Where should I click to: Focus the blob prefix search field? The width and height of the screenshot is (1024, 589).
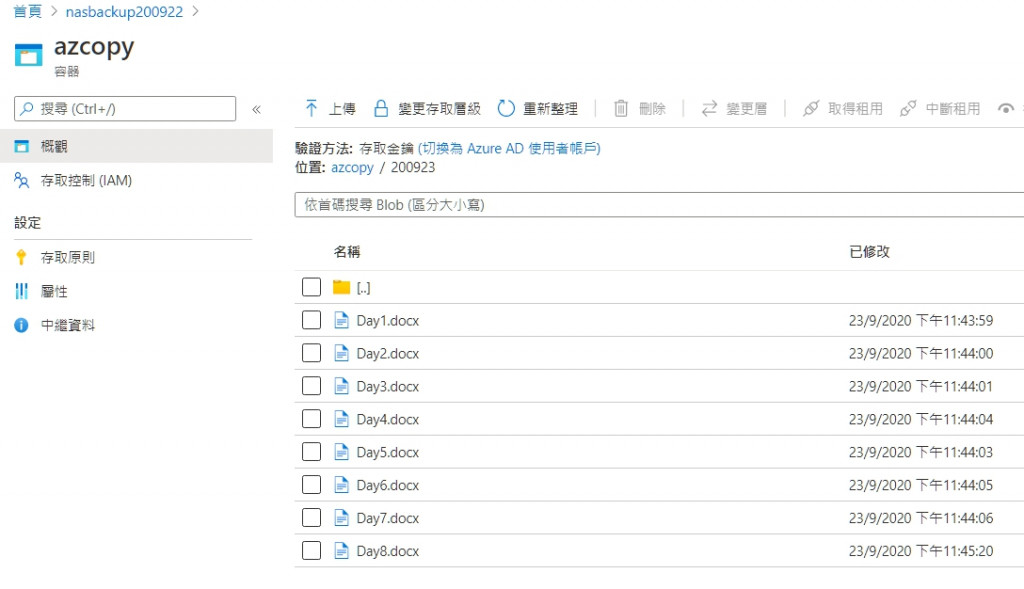[659, 204]
